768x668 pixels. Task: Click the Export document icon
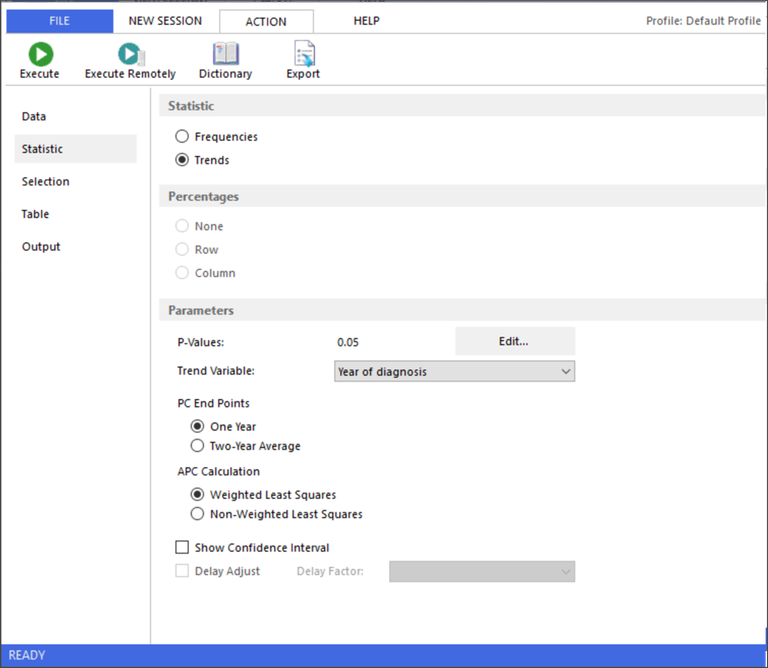pyautogui.click(x=304, y=55)
